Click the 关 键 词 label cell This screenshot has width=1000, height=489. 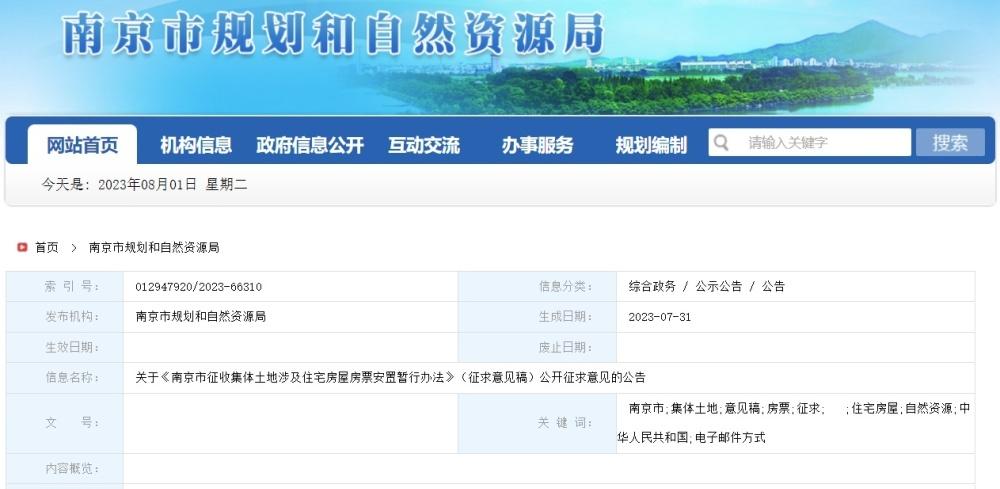(x=538, y=423)
